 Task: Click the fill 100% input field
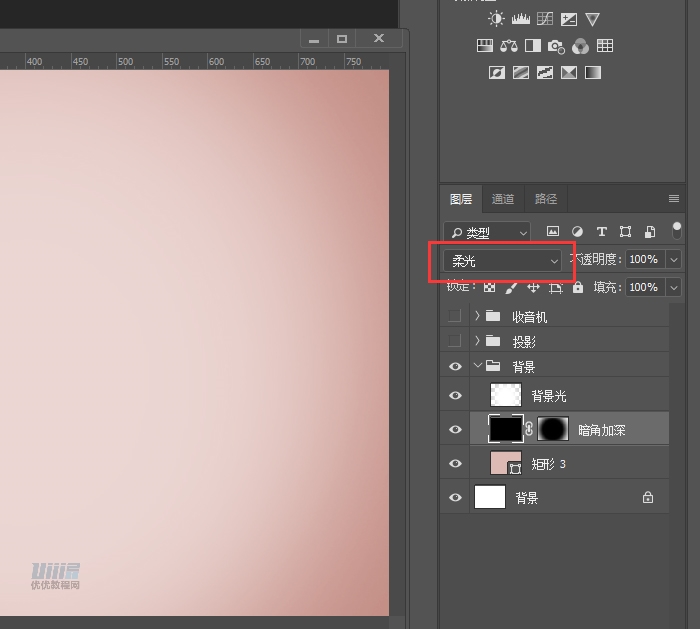click(643, 287)
